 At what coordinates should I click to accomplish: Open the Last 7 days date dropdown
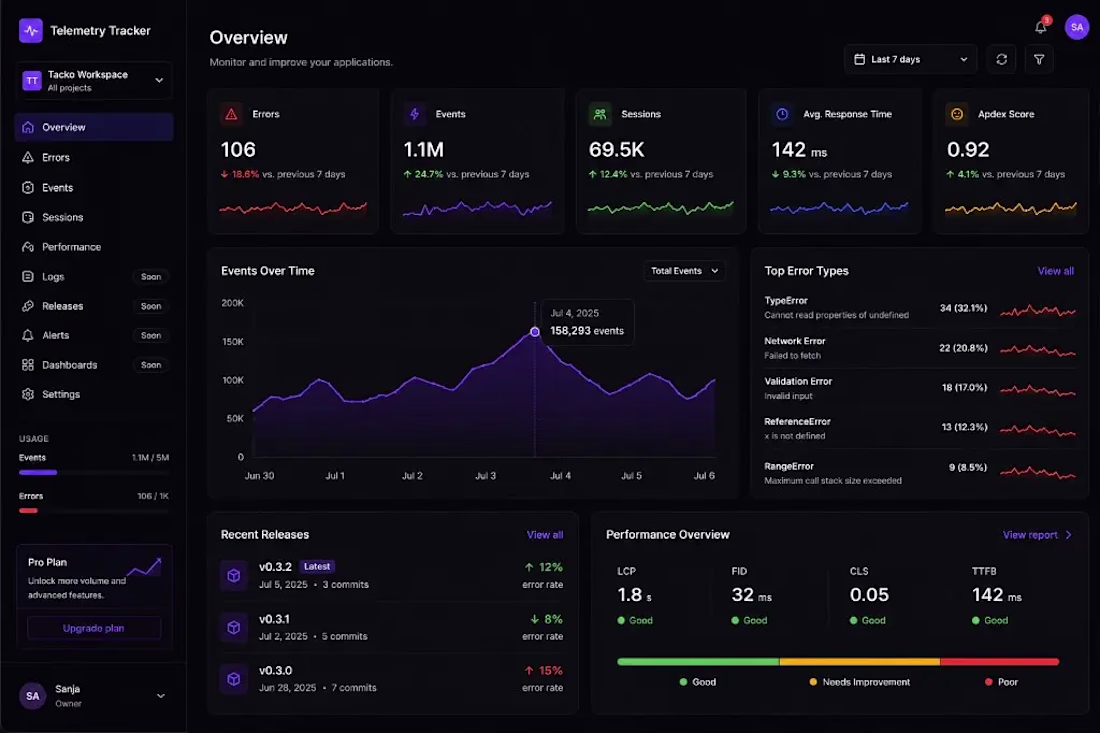(911, 60)
